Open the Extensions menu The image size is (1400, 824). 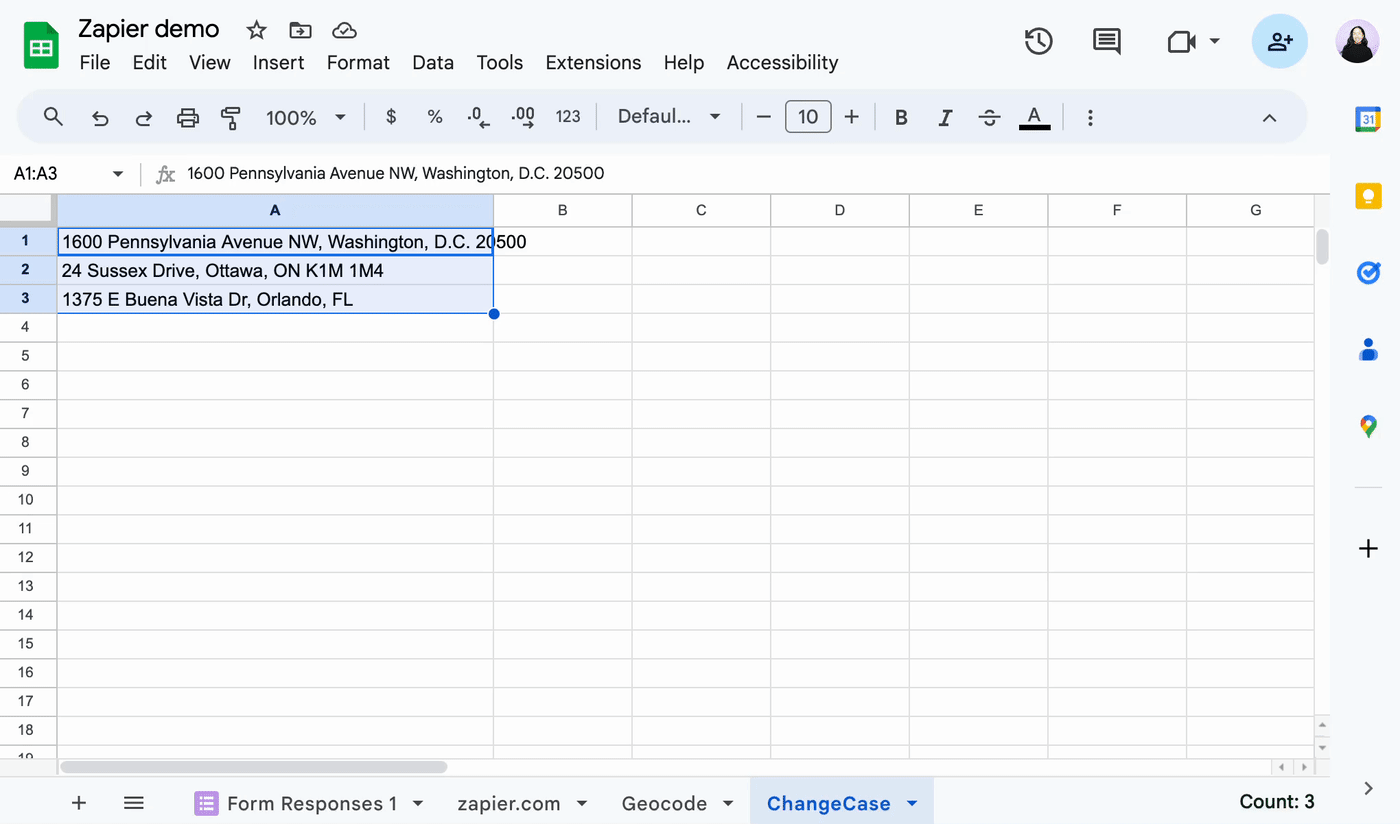coord(593,63)
